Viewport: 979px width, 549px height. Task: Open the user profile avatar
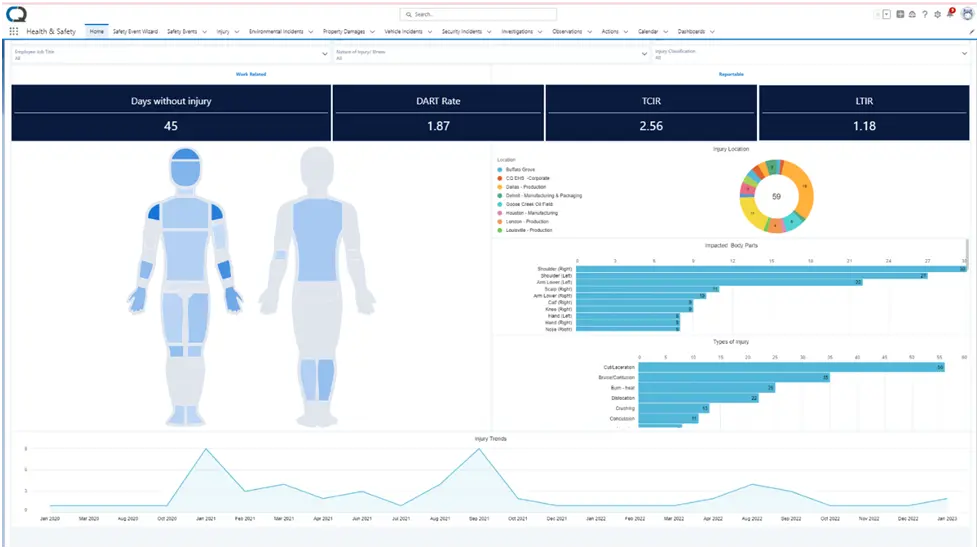(967, 14)
